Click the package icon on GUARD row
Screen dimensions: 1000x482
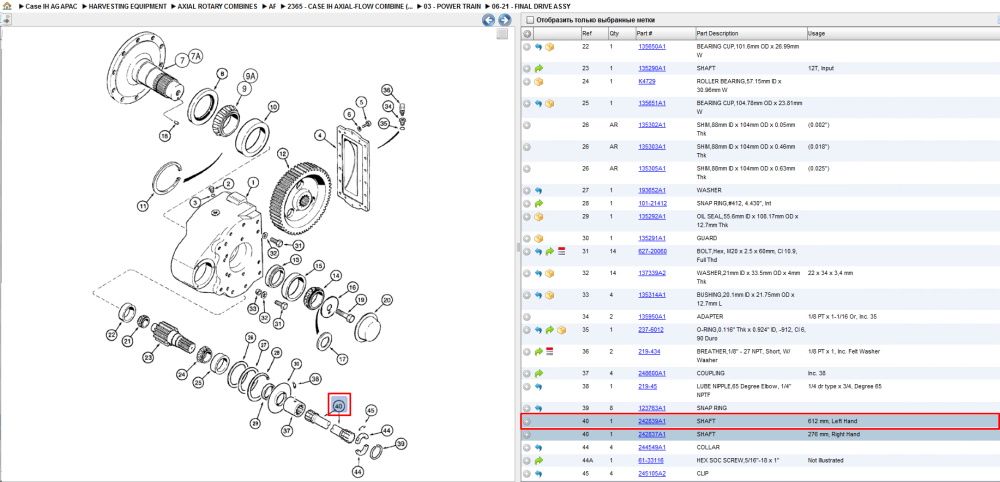coord(538,238)
